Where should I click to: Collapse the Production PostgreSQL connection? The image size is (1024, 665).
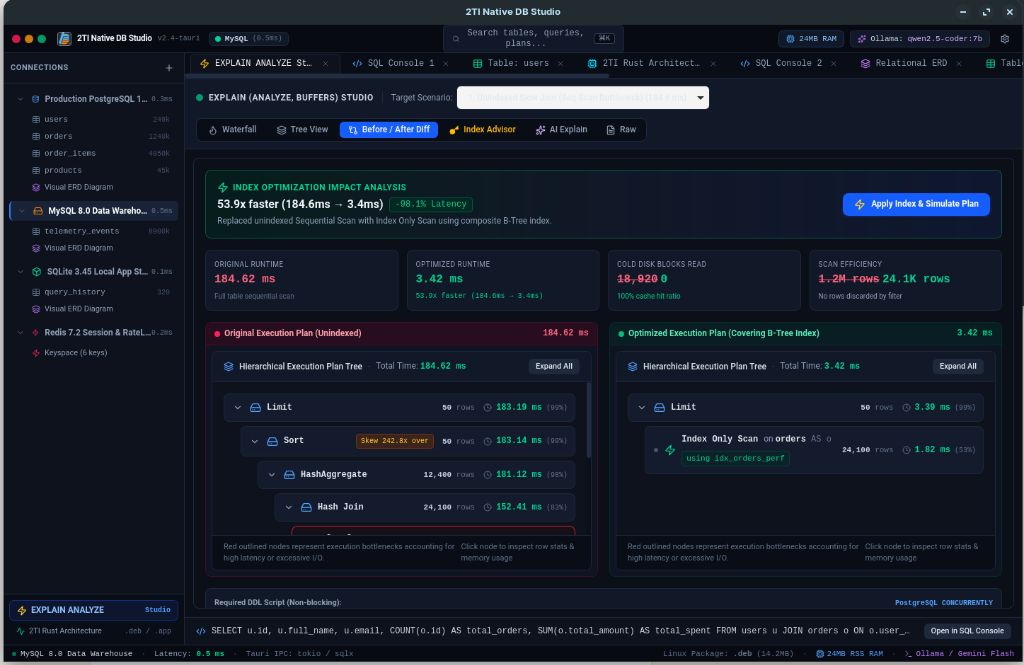(21, 99)
